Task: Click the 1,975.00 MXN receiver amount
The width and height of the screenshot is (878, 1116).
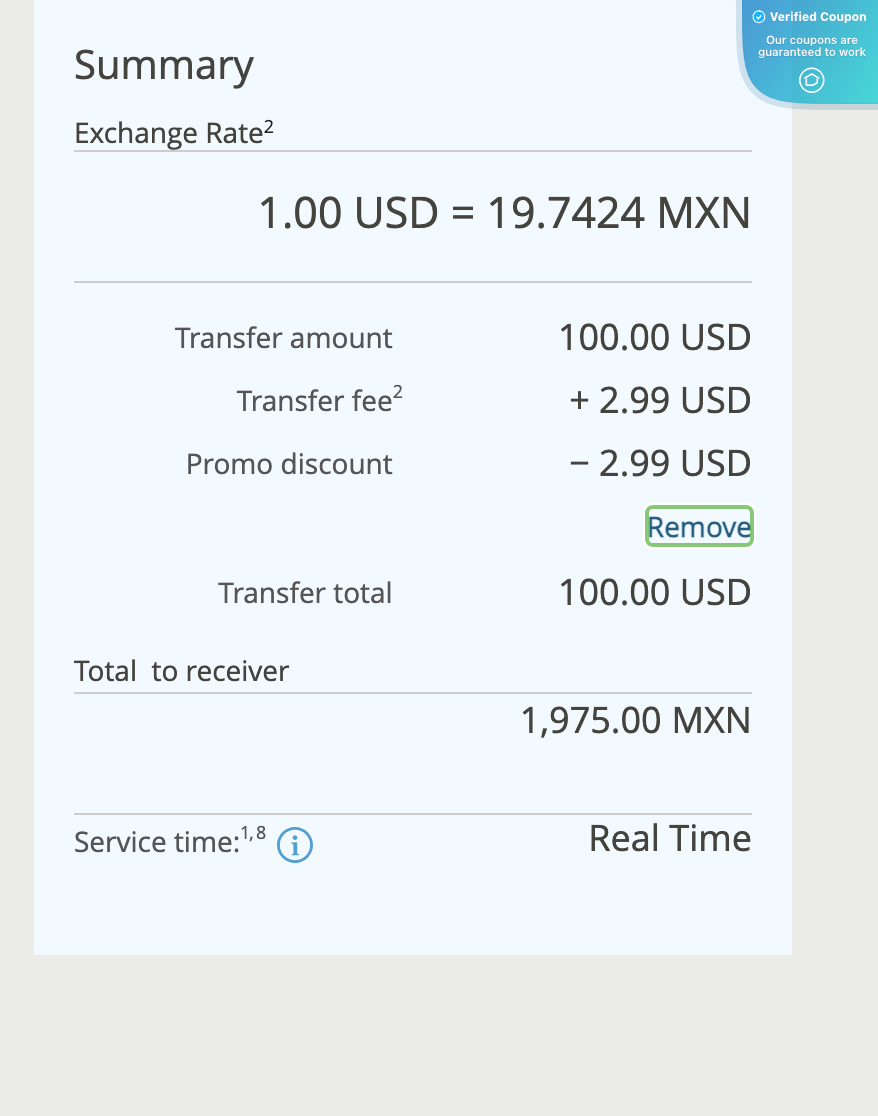Action: (635, 721)
